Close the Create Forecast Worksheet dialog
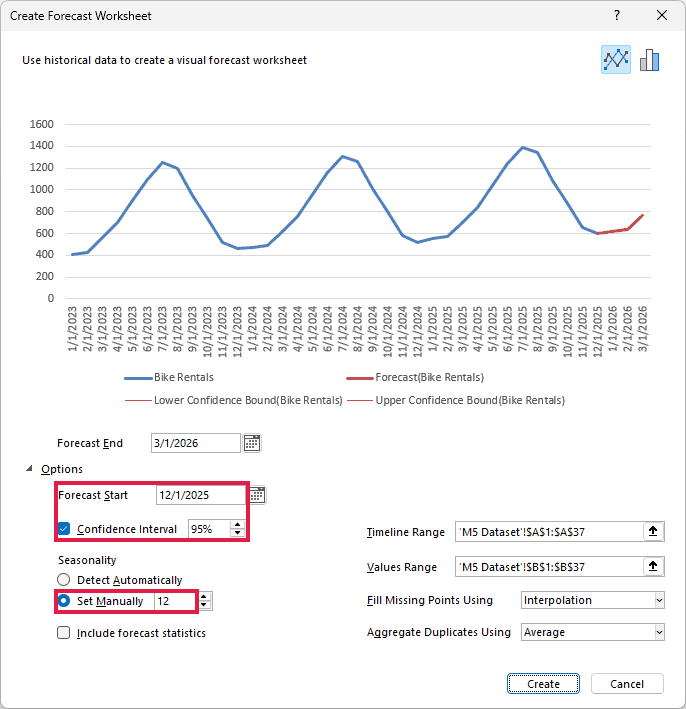Screen dimensions: 686x709 [662, 15]
